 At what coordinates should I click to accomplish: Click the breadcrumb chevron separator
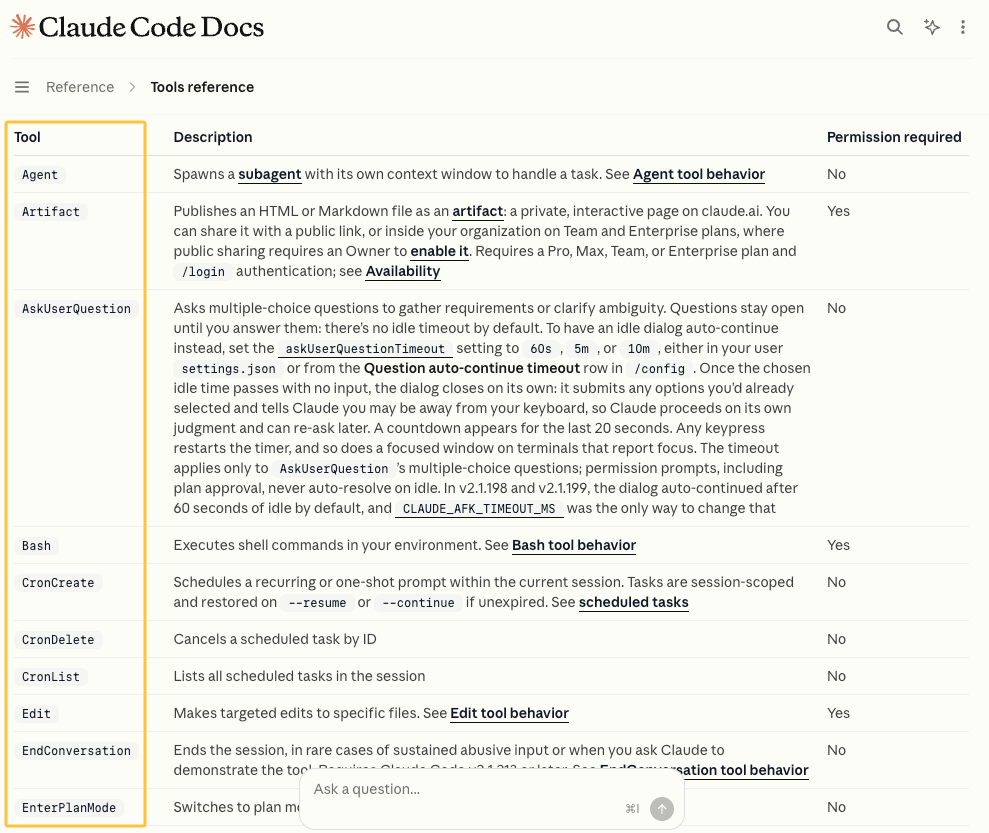point(132,87)
